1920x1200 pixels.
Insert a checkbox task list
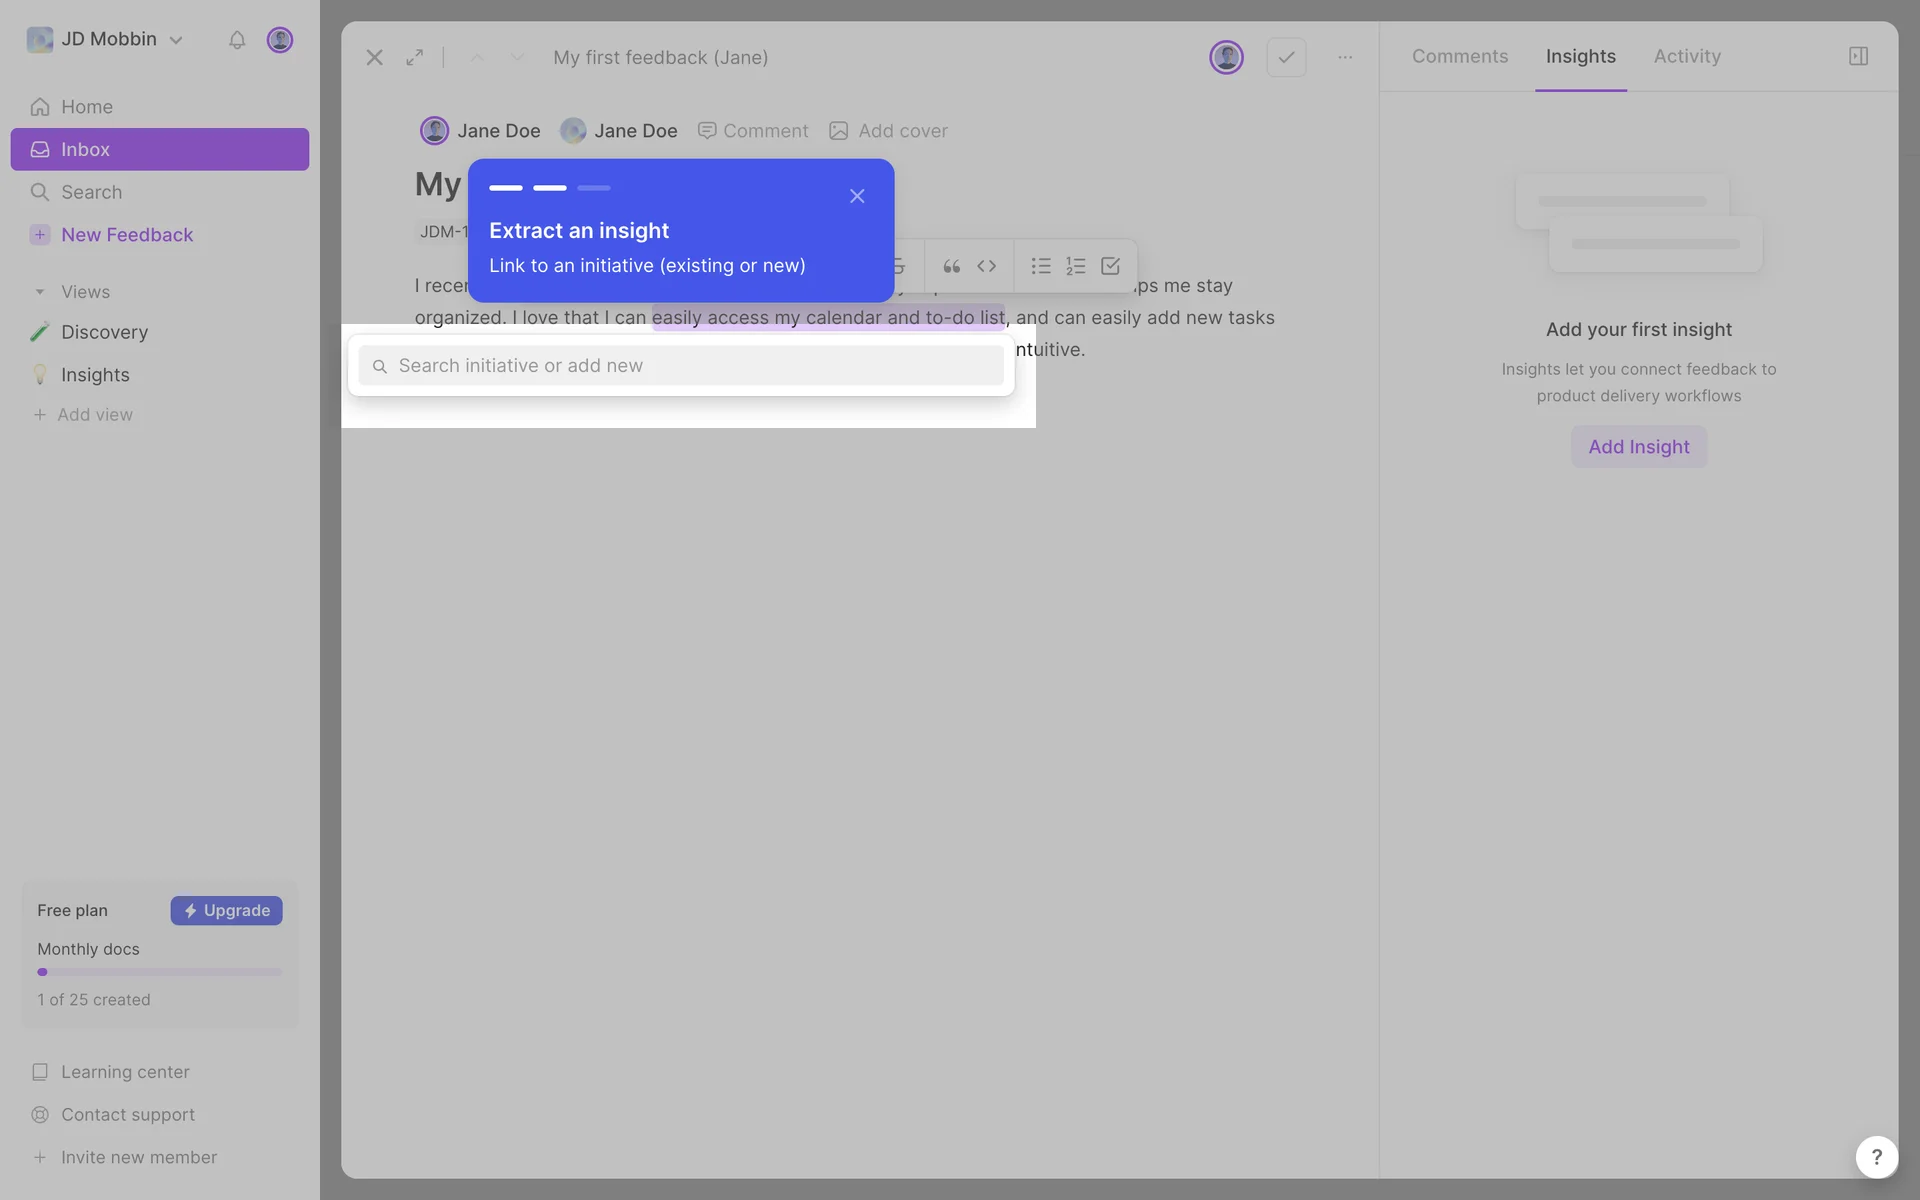click(x=1110, y=266)
